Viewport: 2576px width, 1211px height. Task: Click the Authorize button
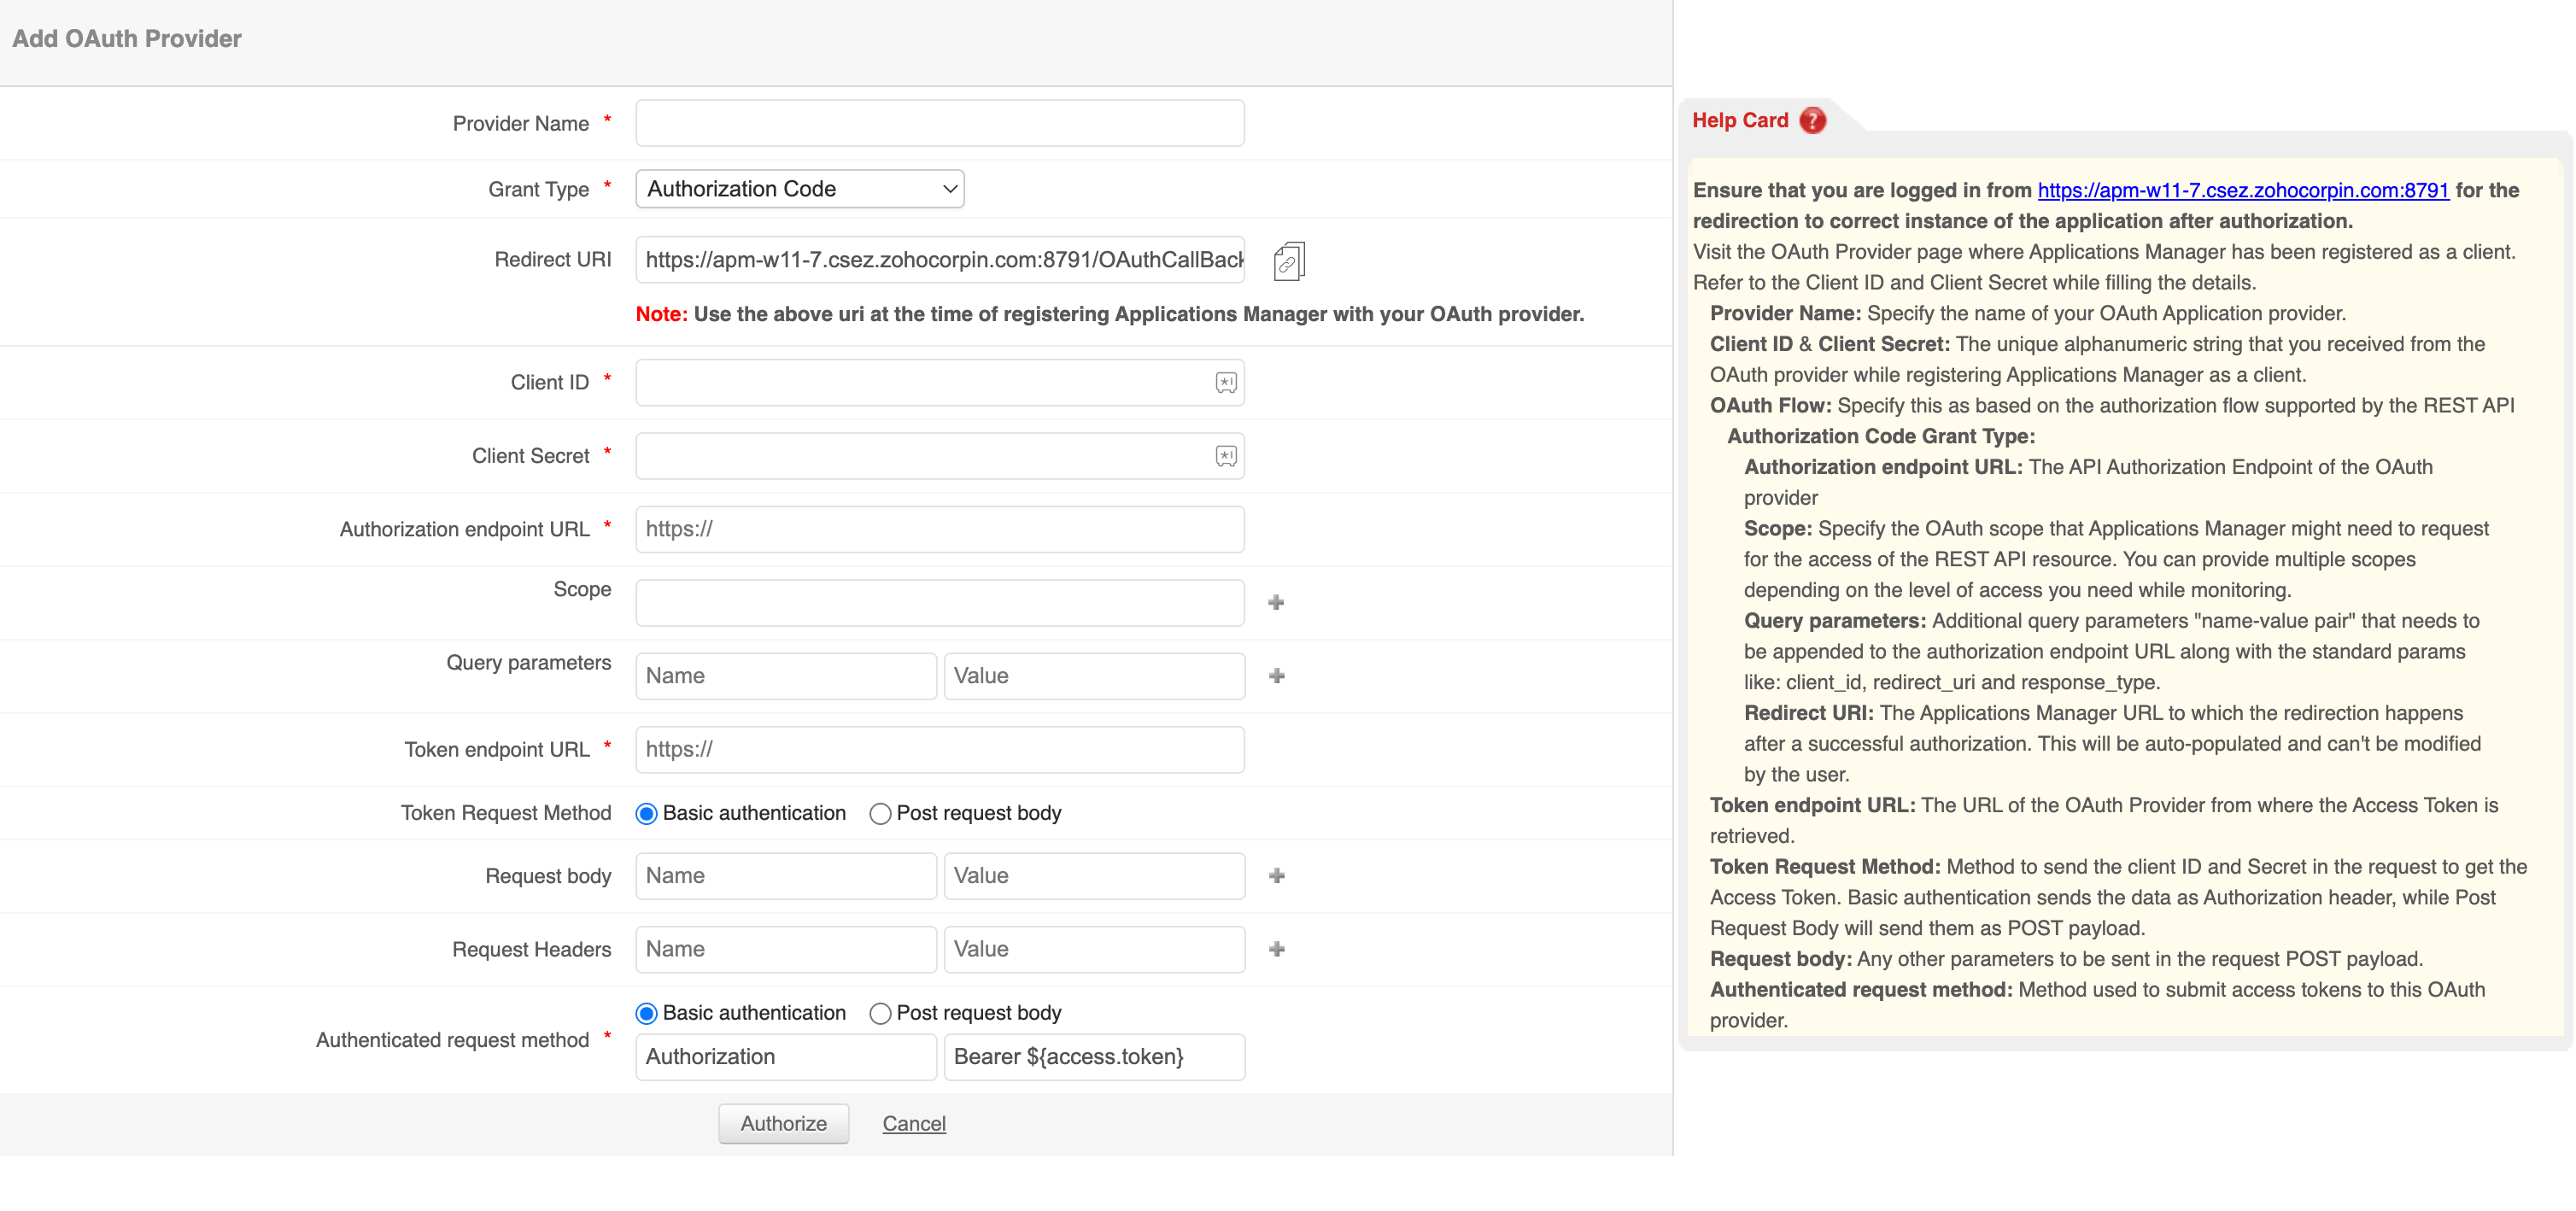click(784, 1124)
